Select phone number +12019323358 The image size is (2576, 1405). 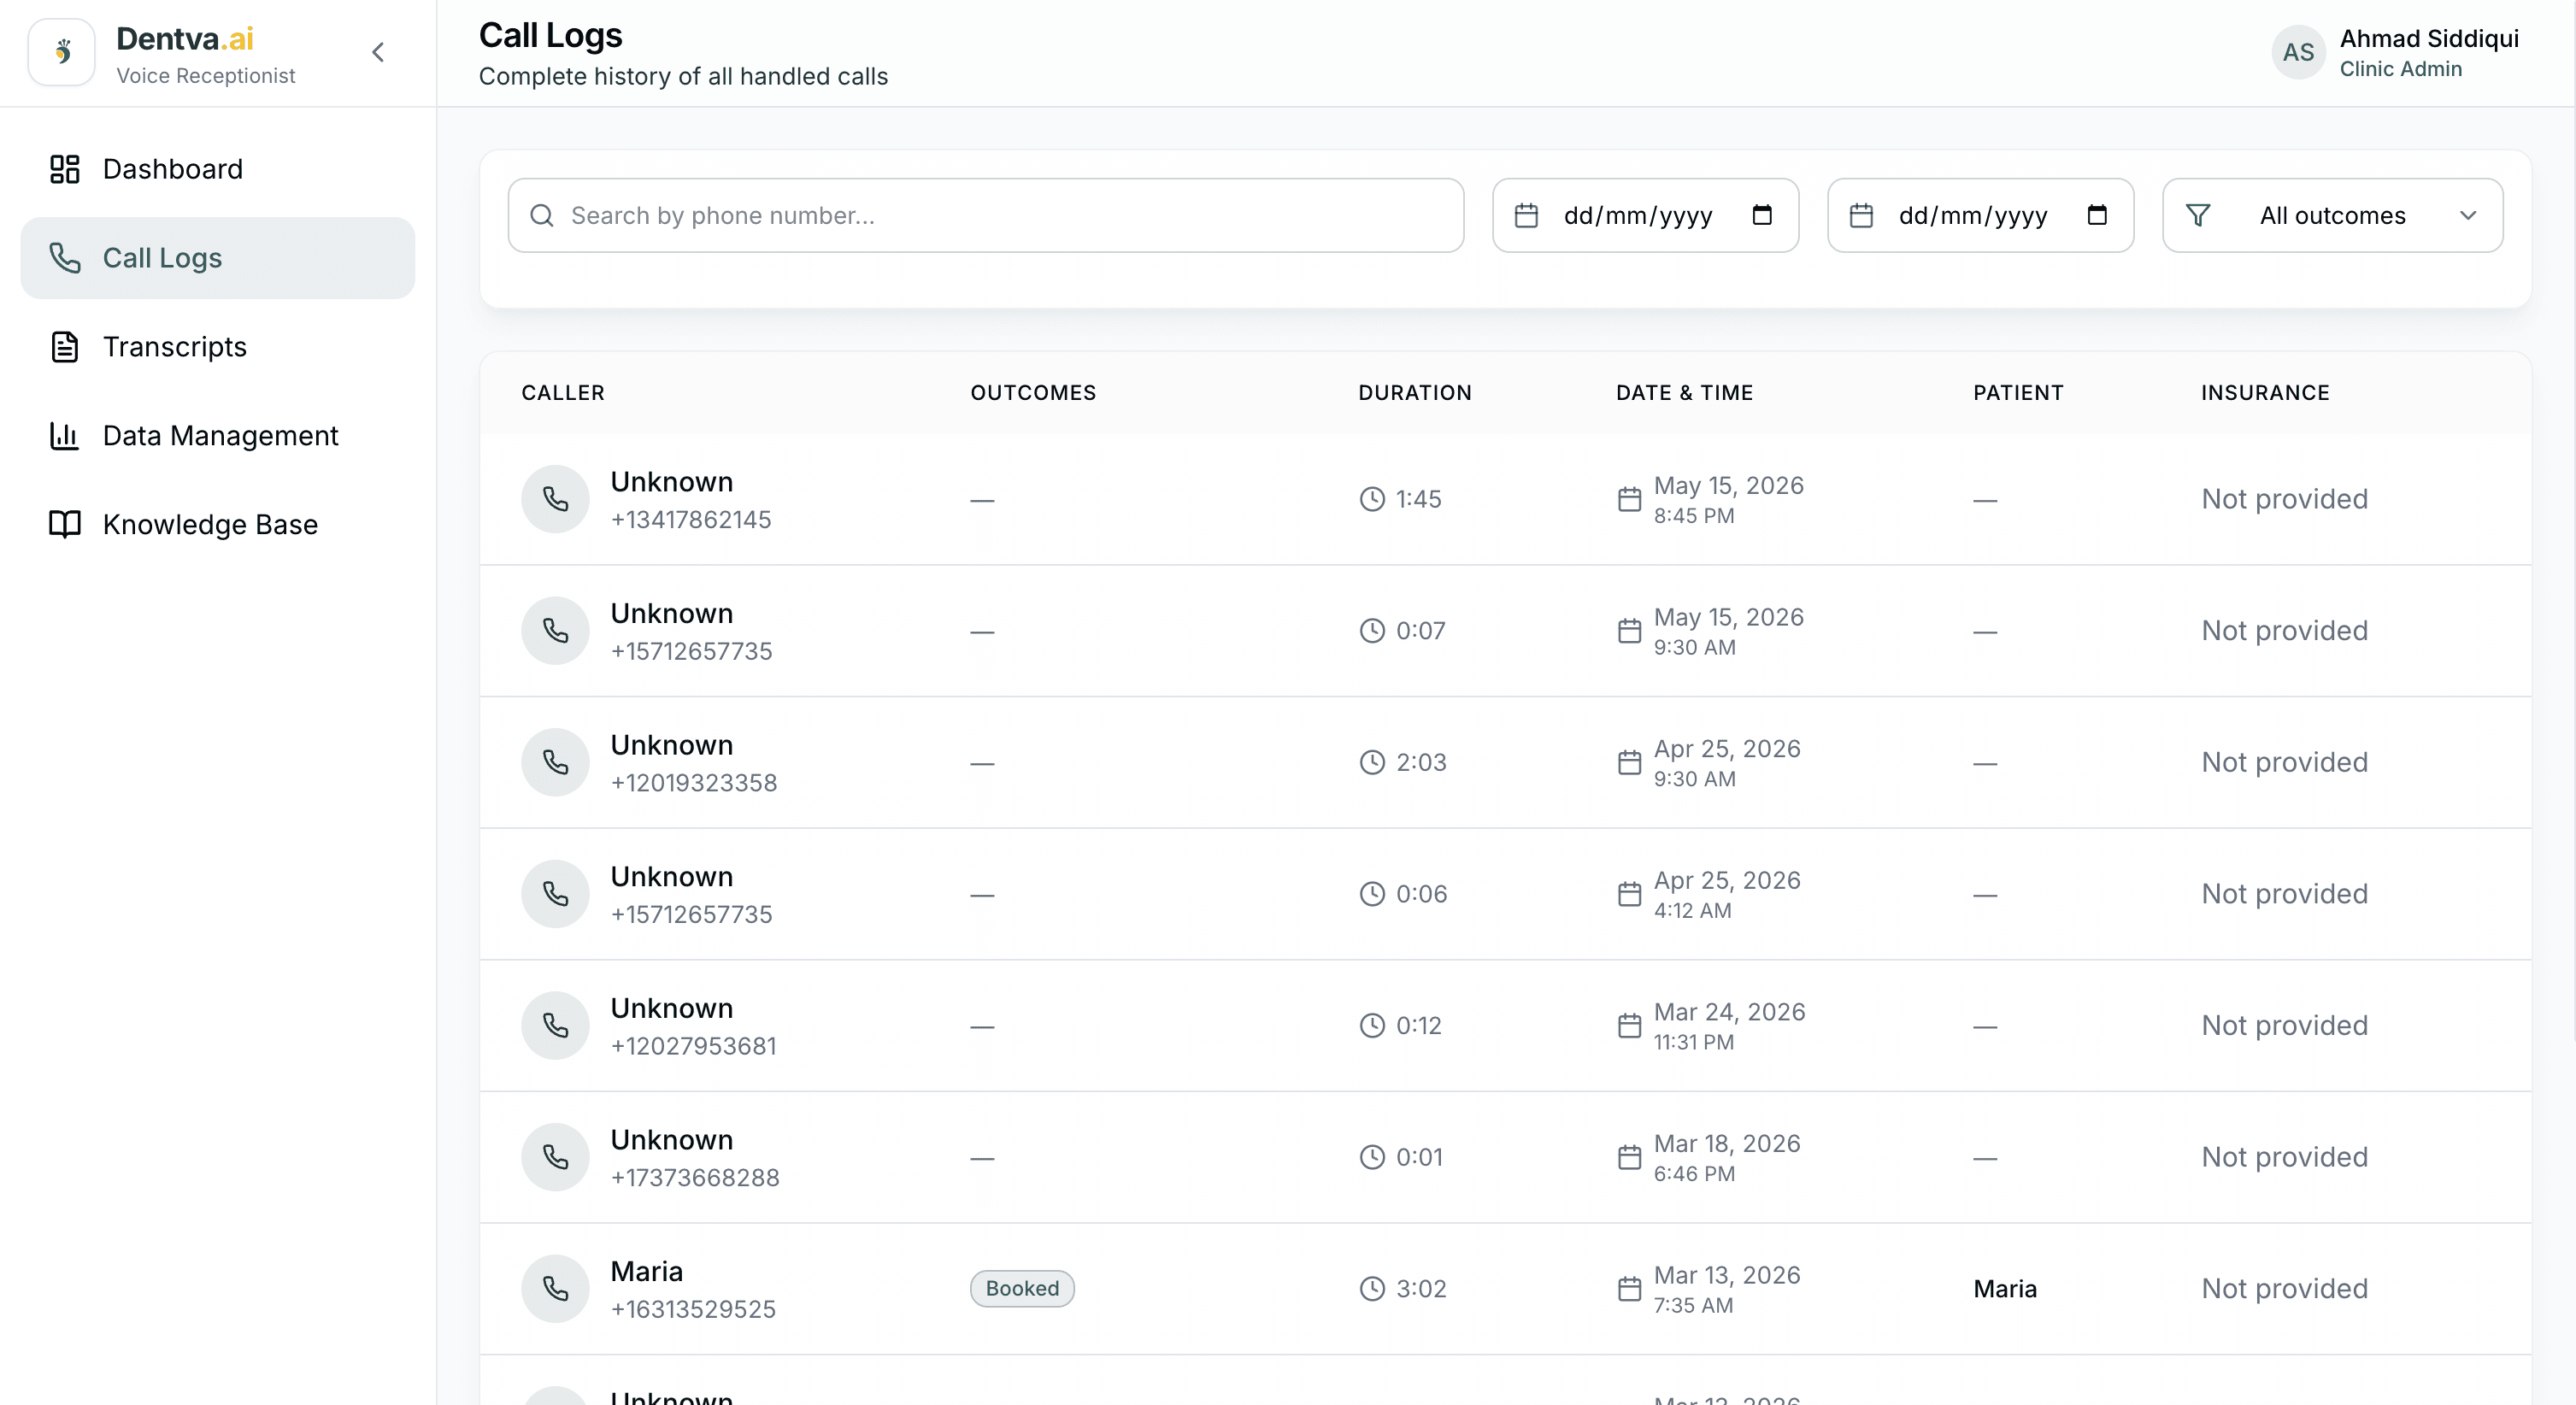pos(694,783)
